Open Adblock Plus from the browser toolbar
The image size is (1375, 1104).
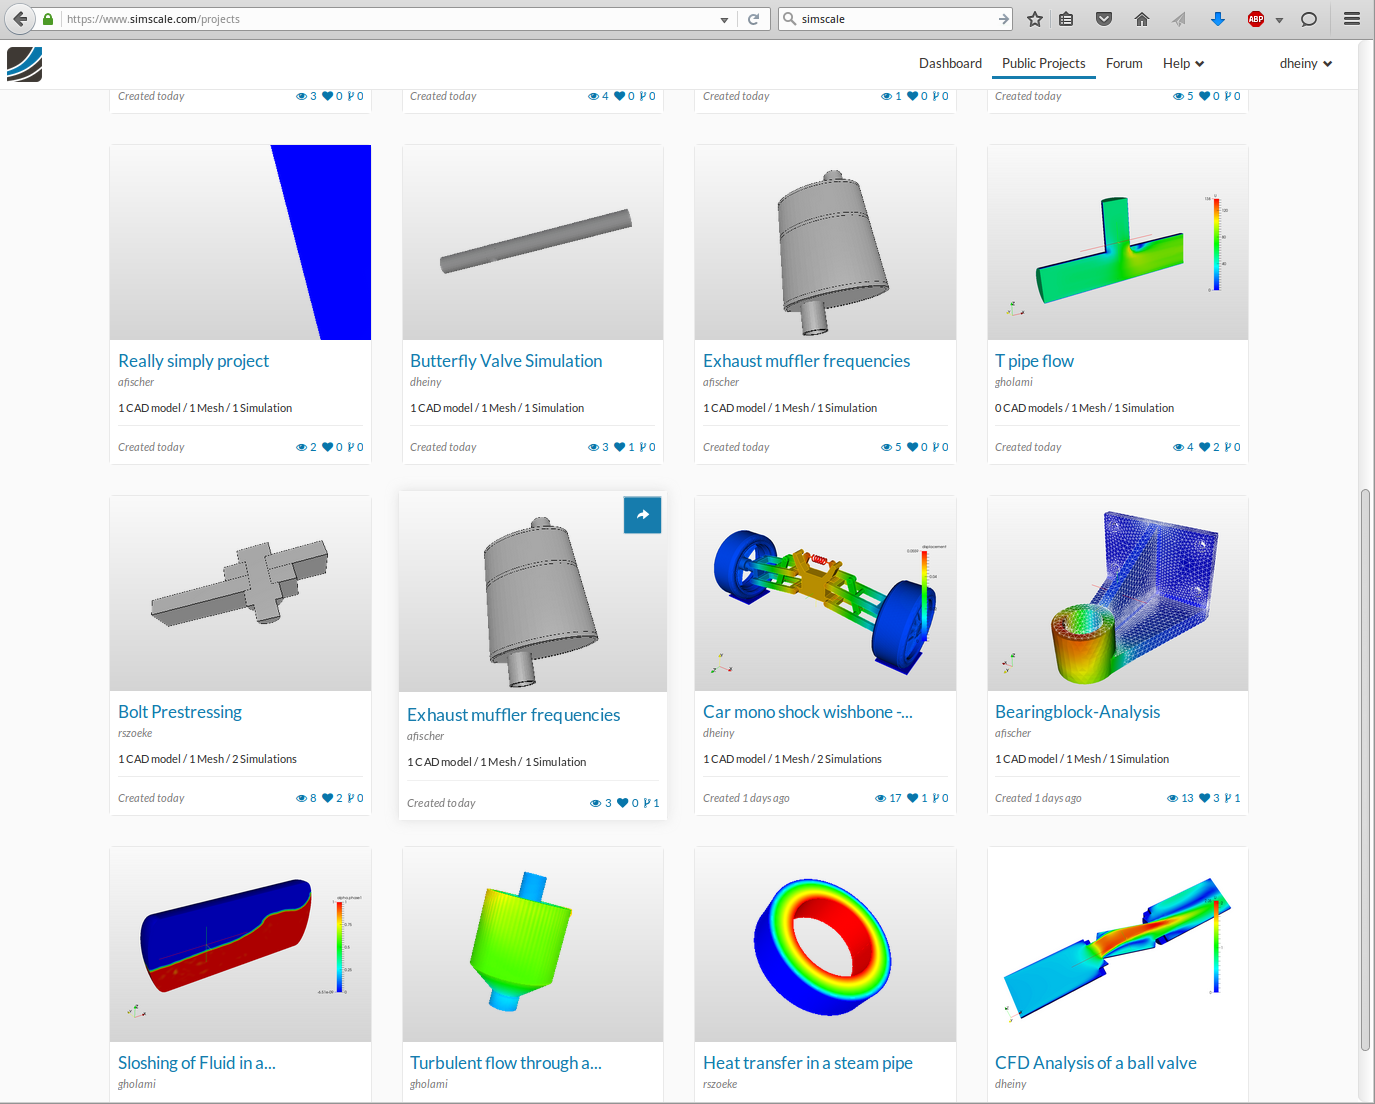click(1255, 18)
